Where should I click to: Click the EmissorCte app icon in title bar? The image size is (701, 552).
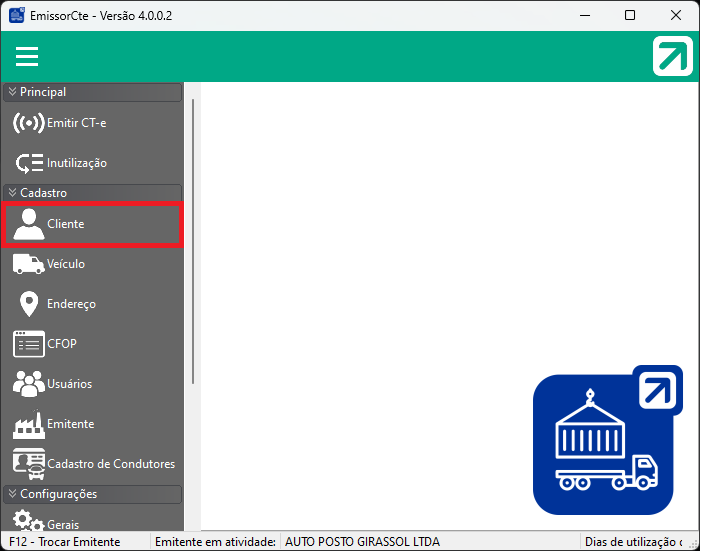click(17, 16)
